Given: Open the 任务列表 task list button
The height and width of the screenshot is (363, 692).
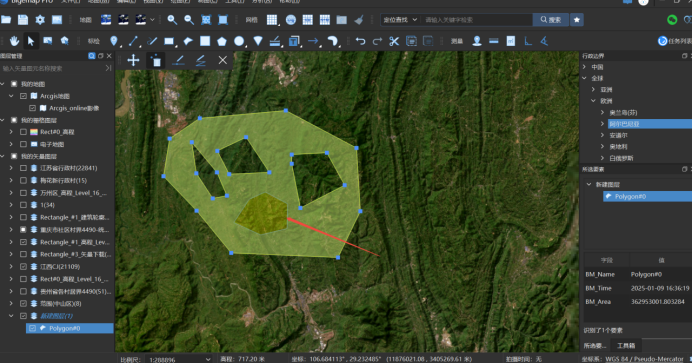Looking at the screenshot, I should pos(675,41).
